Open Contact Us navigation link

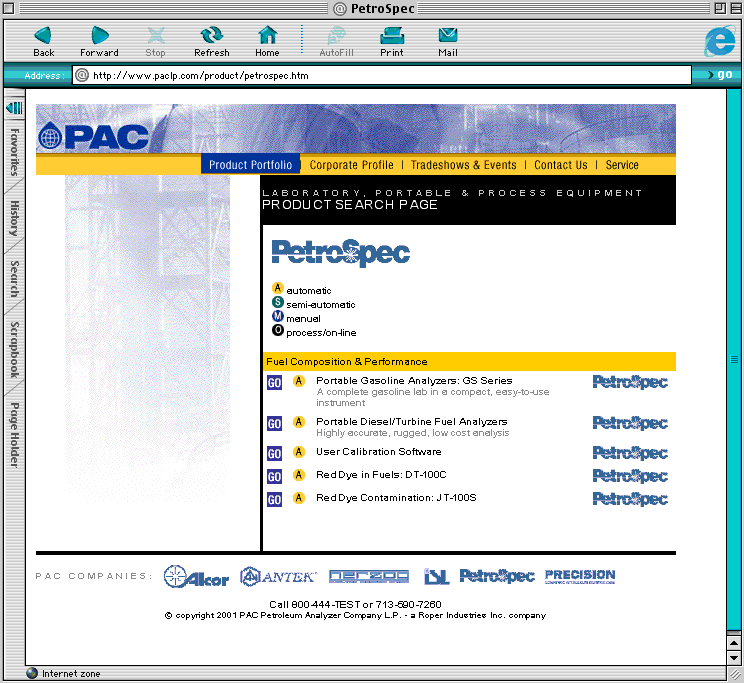point(561,165)
